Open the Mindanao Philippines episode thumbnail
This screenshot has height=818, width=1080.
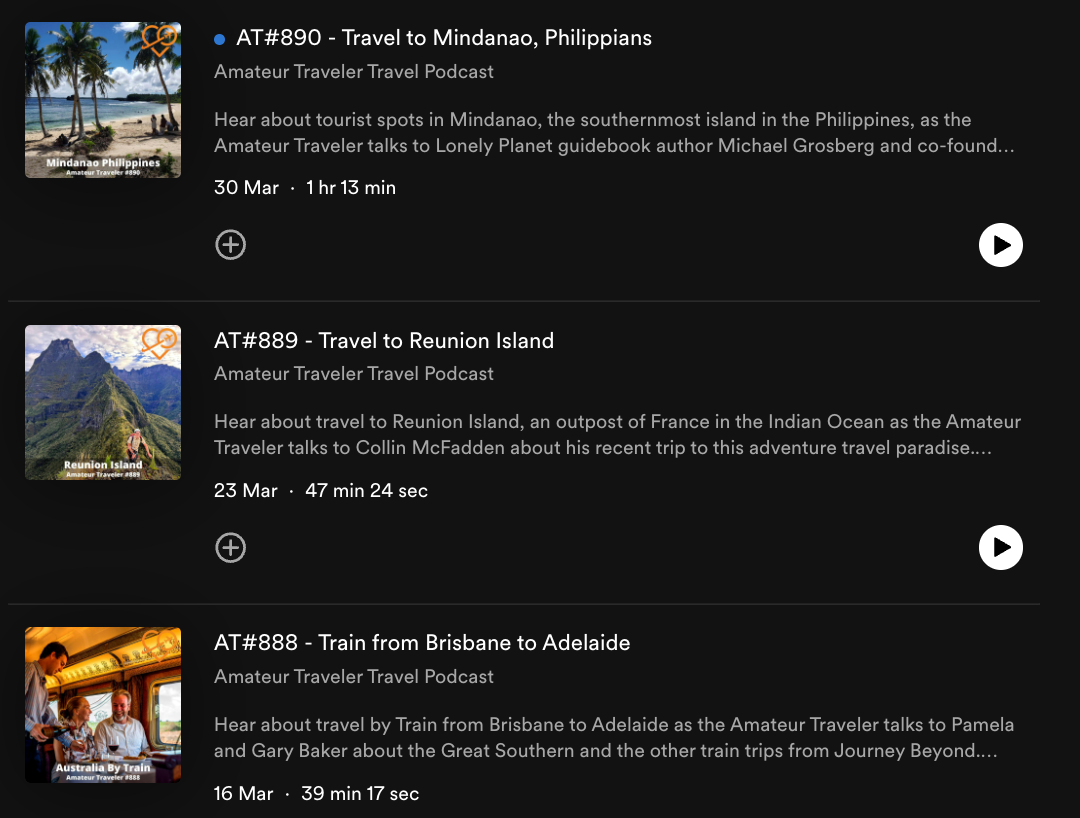point(102,99)
